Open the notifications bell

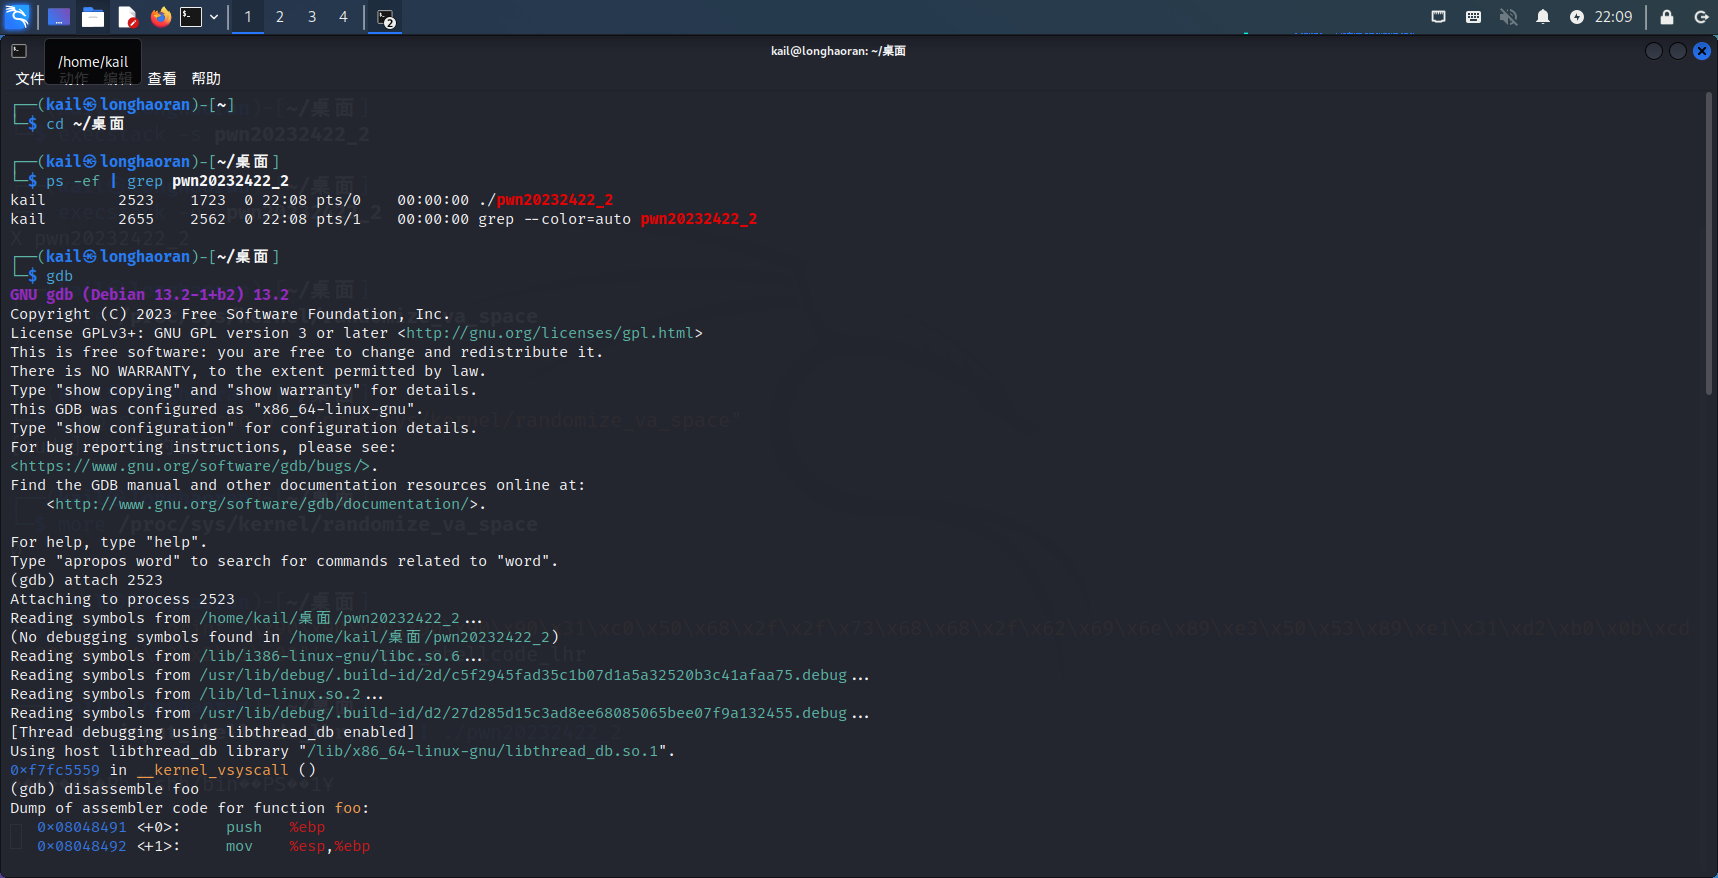click(1543, 17)
